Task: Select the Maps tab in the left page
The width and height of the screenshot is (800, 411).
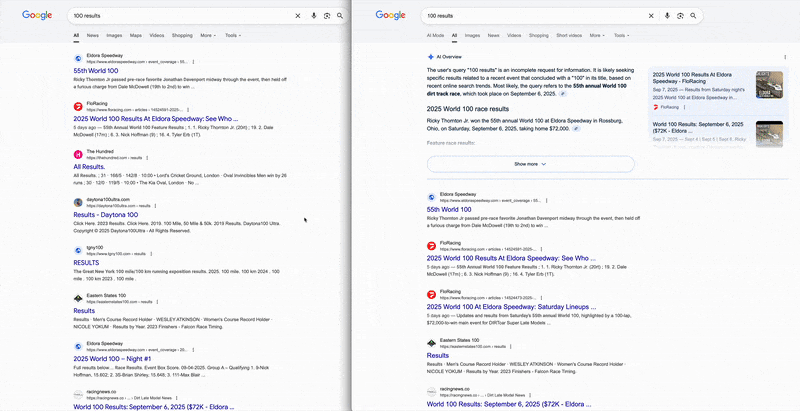Action: tap(135, 35)
